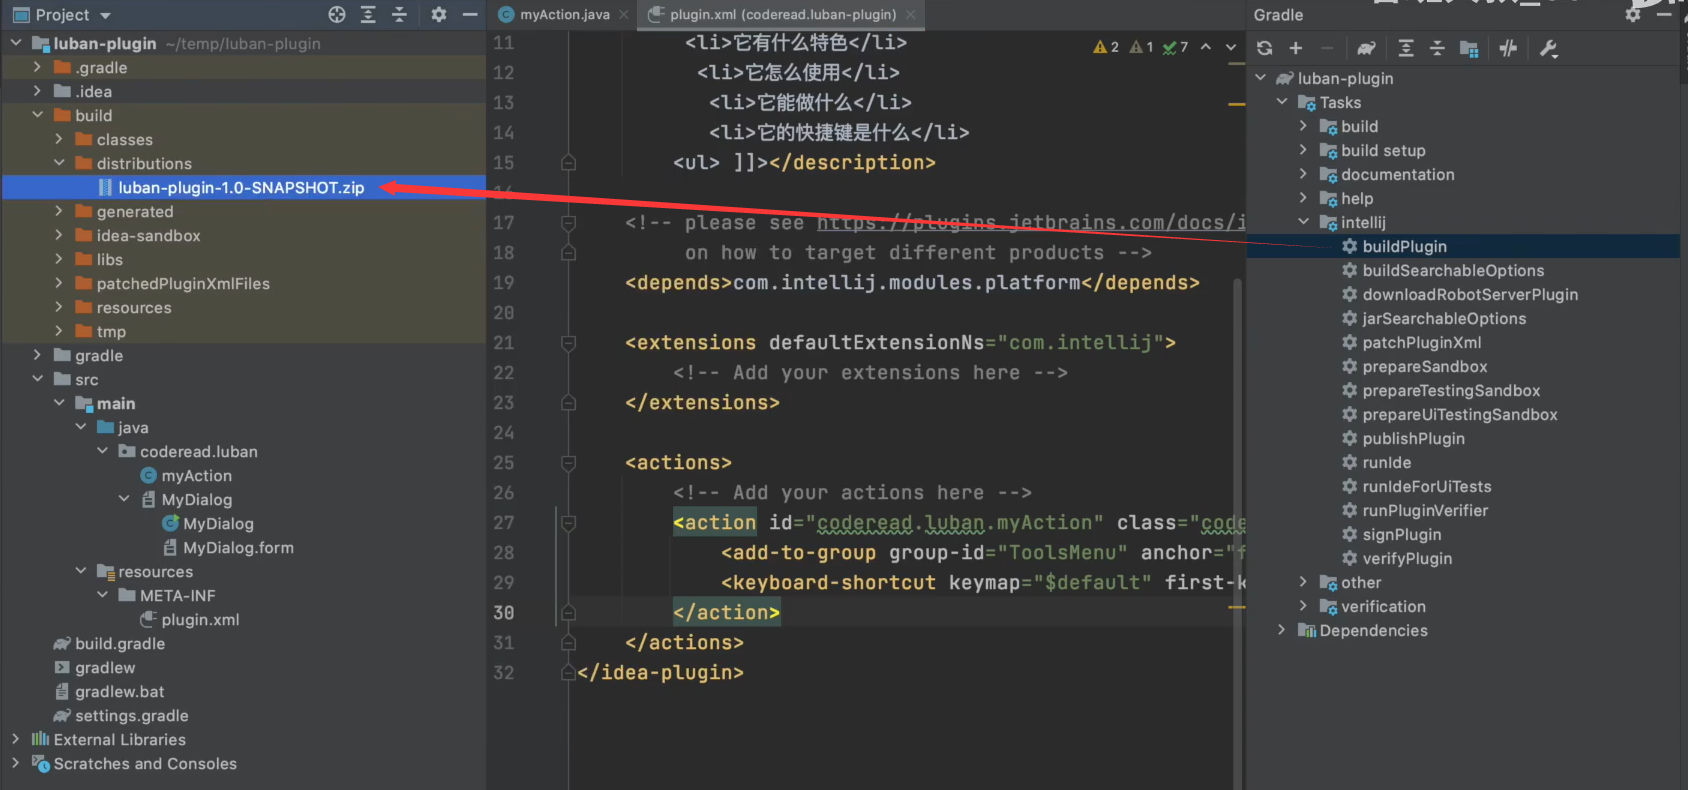
Task: Select the patchedPluginXmlFiles folder
Action: click(x=183, y=283)
